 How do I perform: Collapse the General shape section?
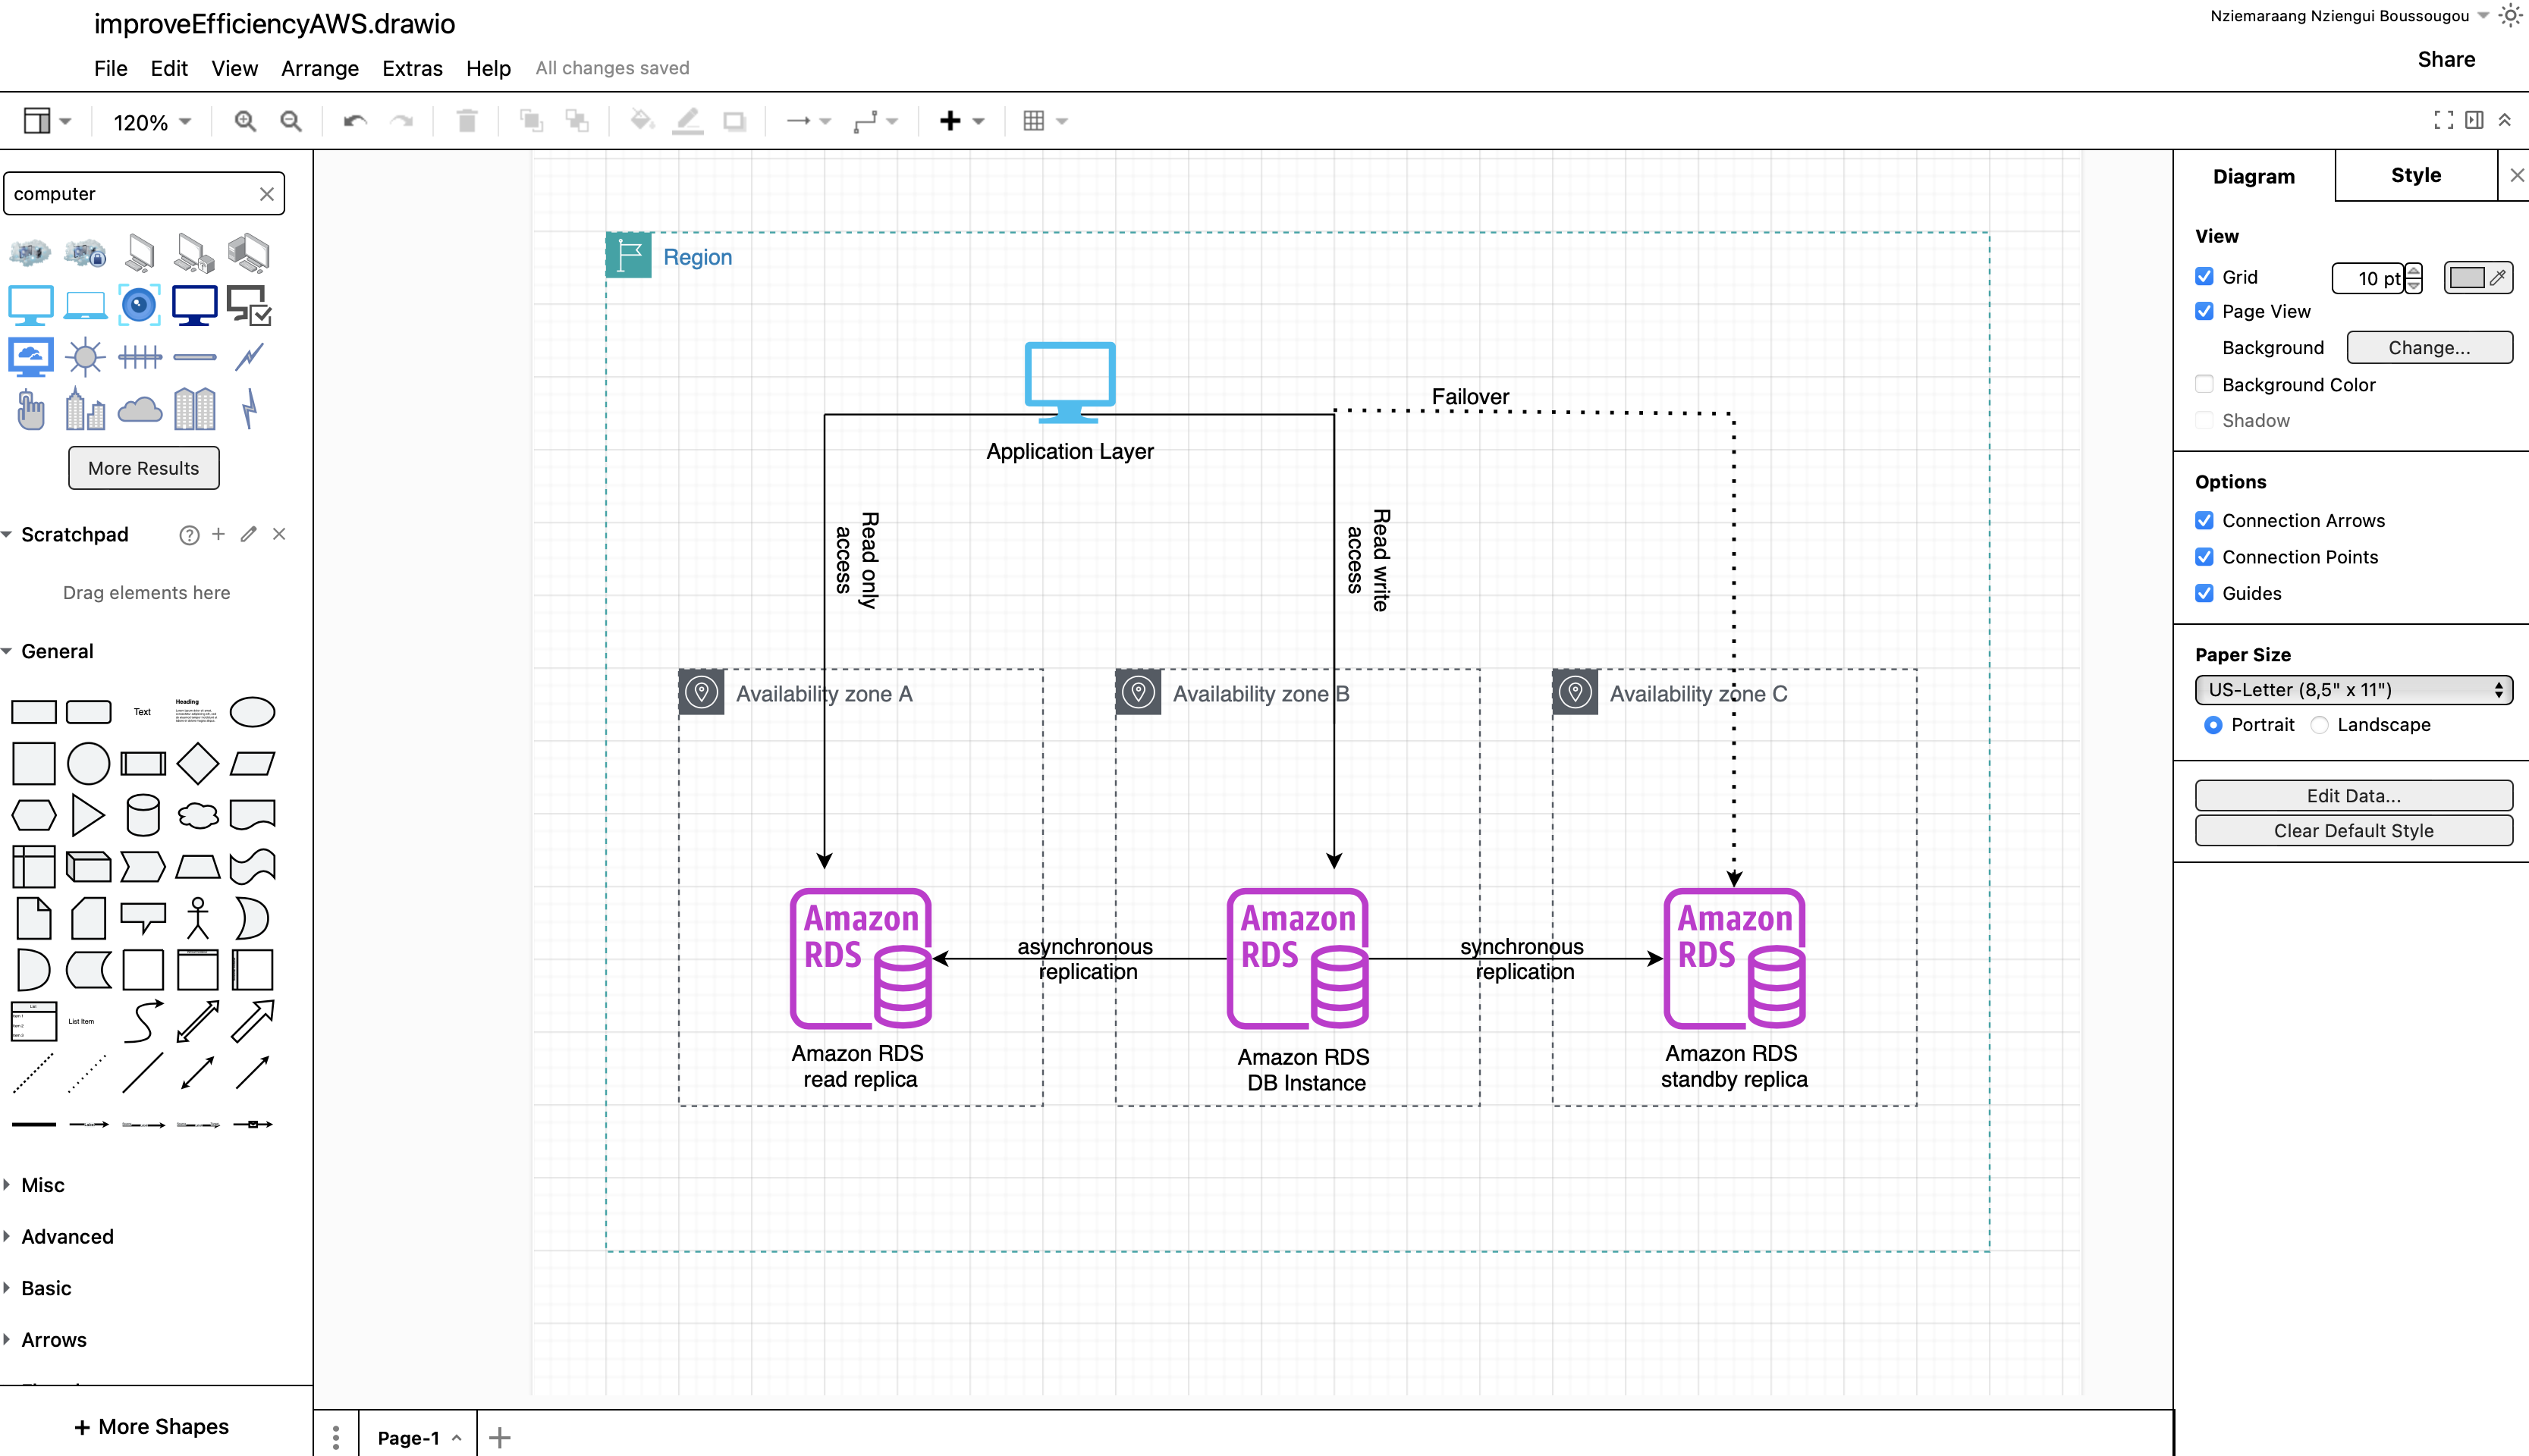pos(57,651)
